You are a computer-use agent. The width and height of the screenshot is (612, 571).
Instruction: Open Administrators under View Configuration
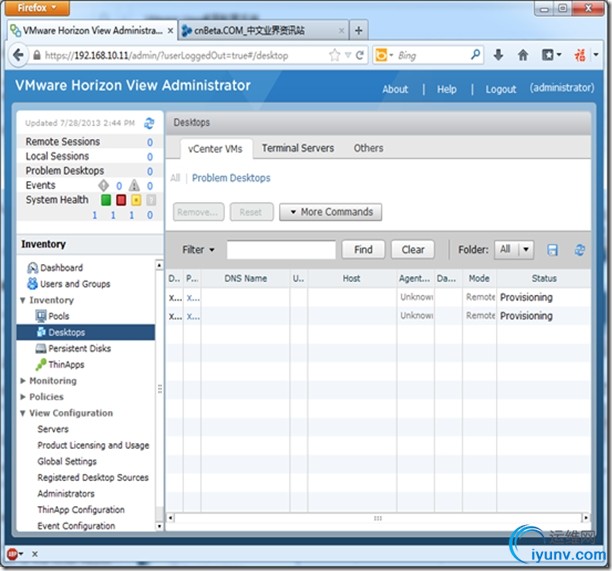coord(66,493)
